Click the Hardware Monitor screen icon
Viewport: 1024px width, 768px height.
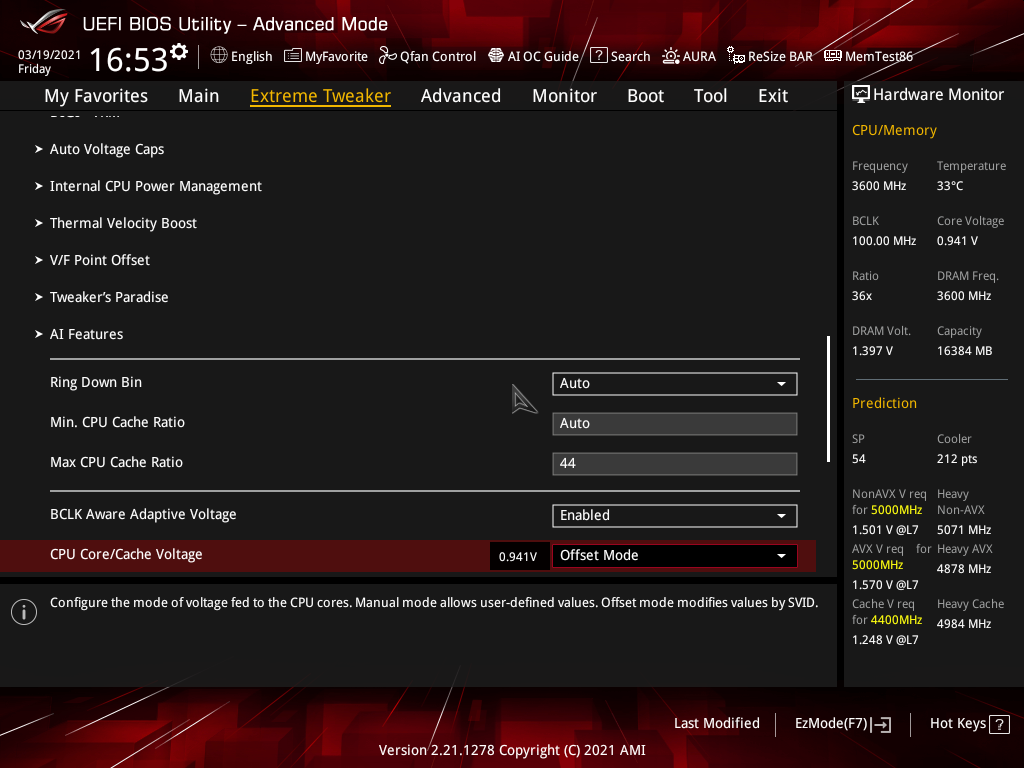coord(861,95)
